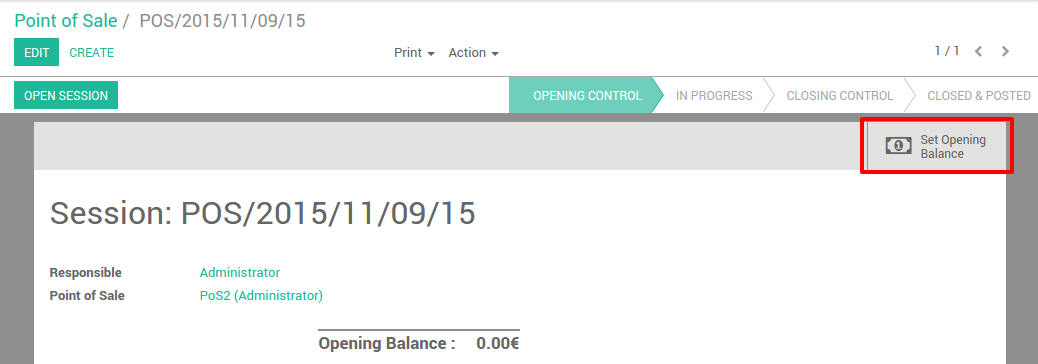The height and width of the screenshot is (364, 1038).
Task: Click the Action caret arrow
Action: point(495,54)
